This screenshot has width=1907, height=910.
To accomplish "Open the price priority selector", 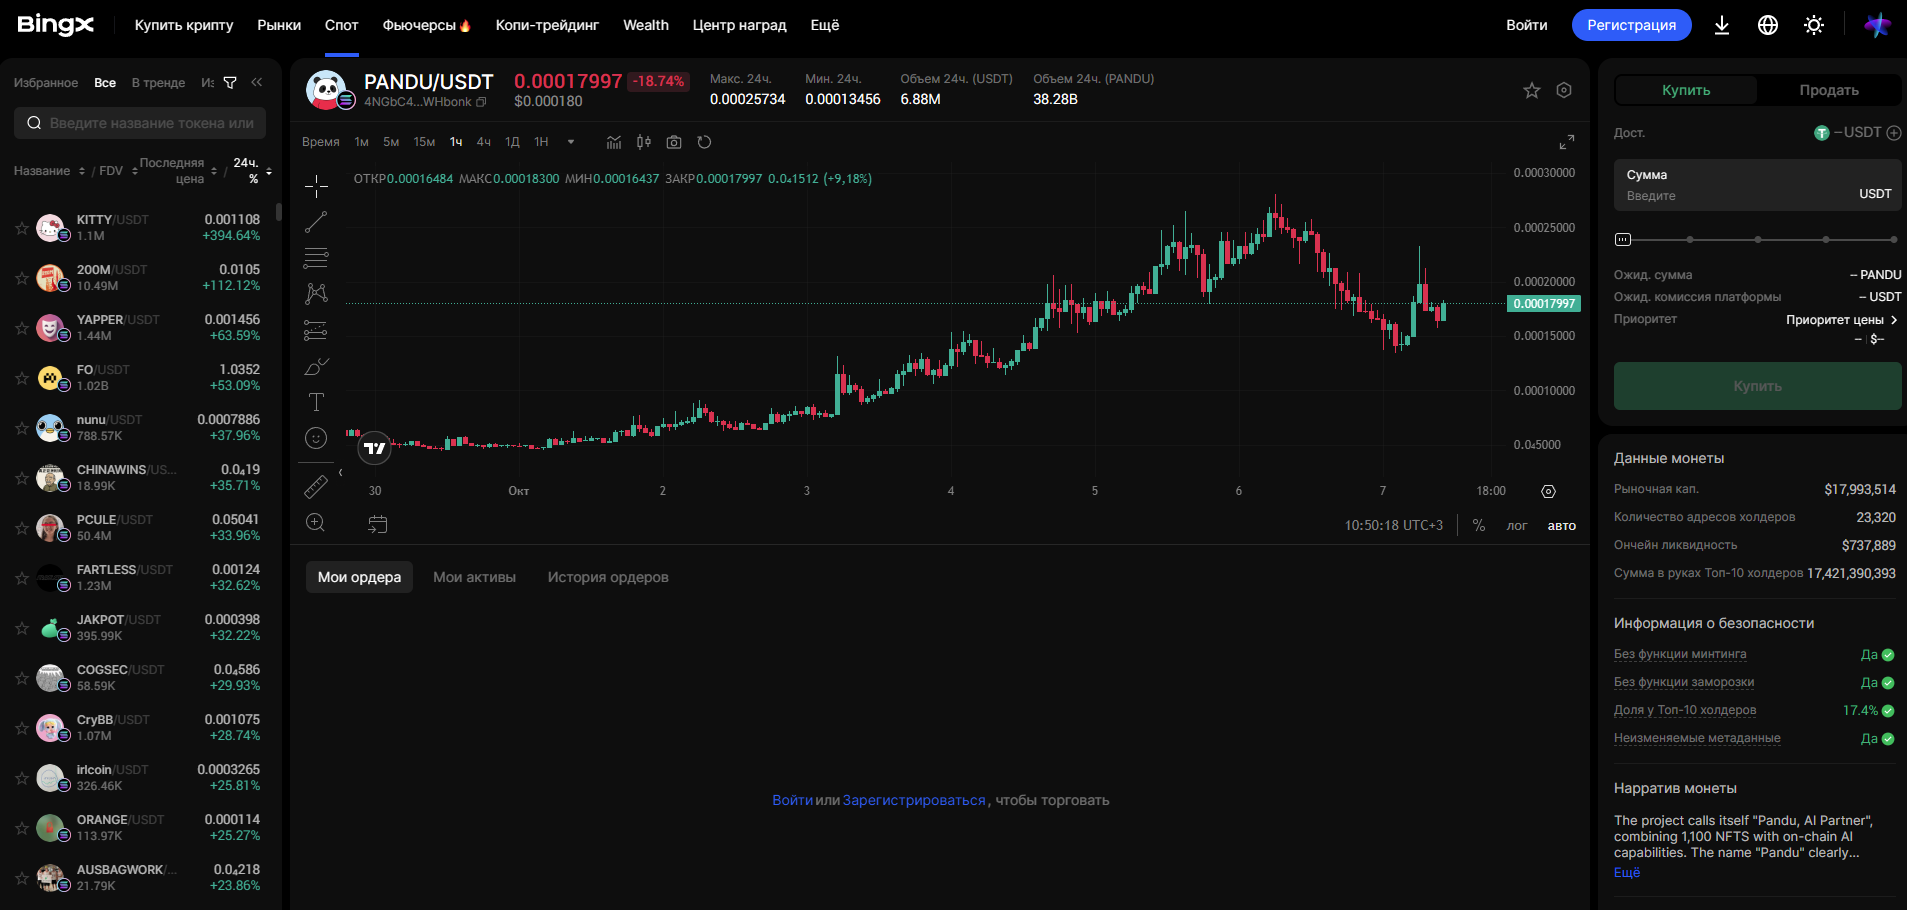I will 1841,320.
